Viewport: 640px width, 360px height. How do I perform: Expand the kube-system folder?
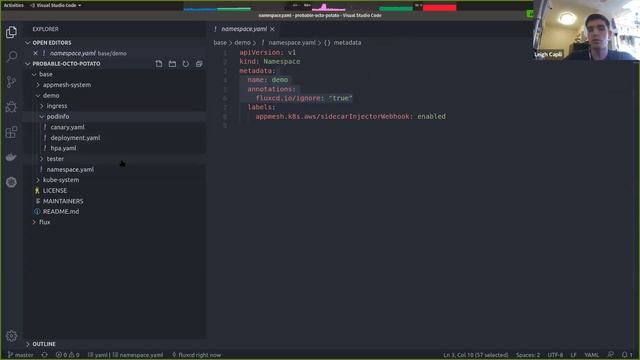[38, 180]
